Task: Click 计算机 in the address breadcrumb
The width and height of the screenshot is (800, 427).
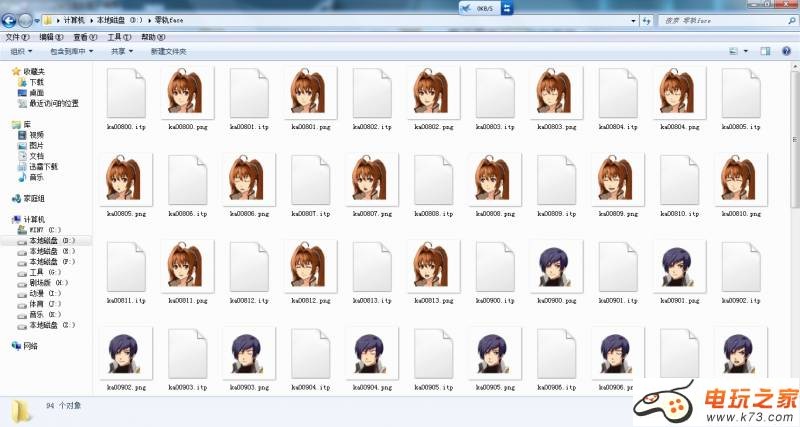Action: click(74, 20)
